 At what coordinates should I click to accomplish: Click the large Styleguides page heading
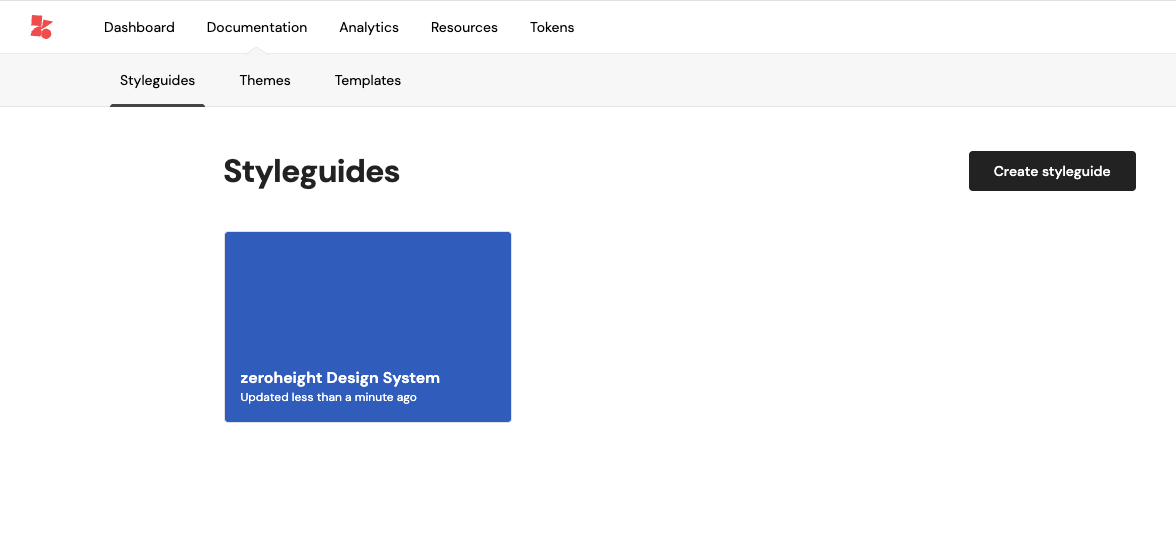tap(311, 171)
